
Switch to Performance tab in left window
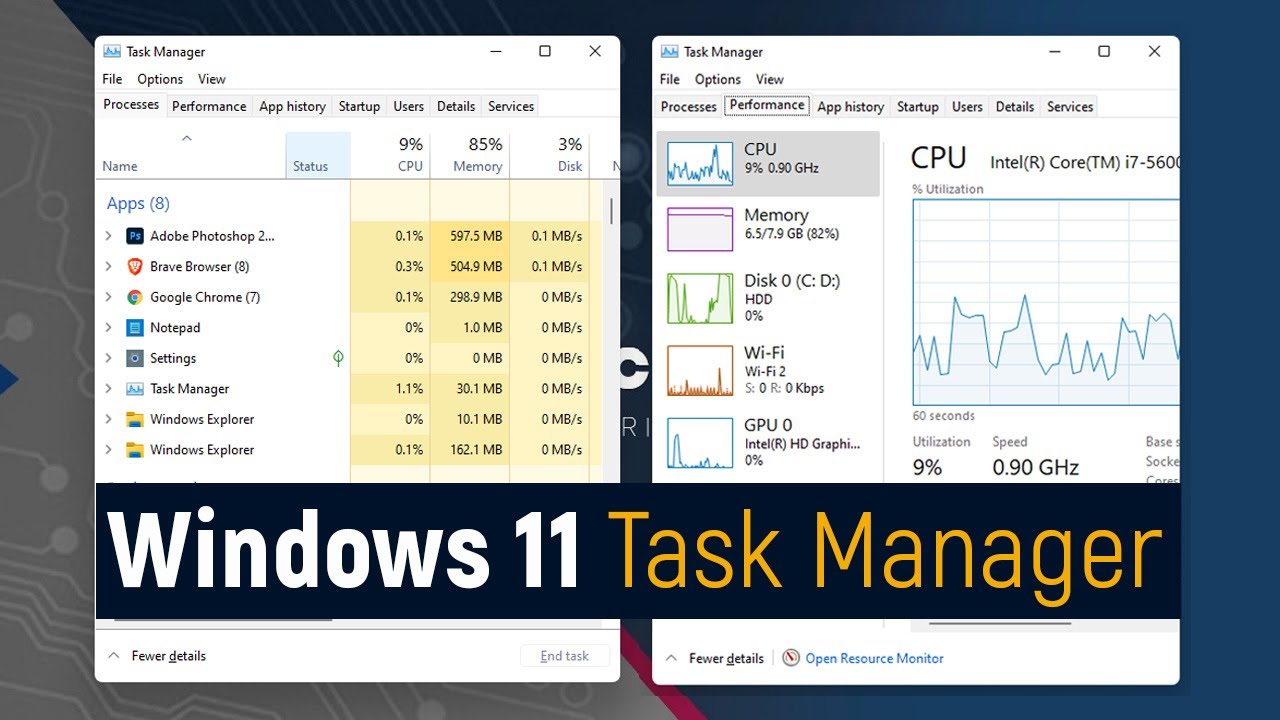pos(209,106)
